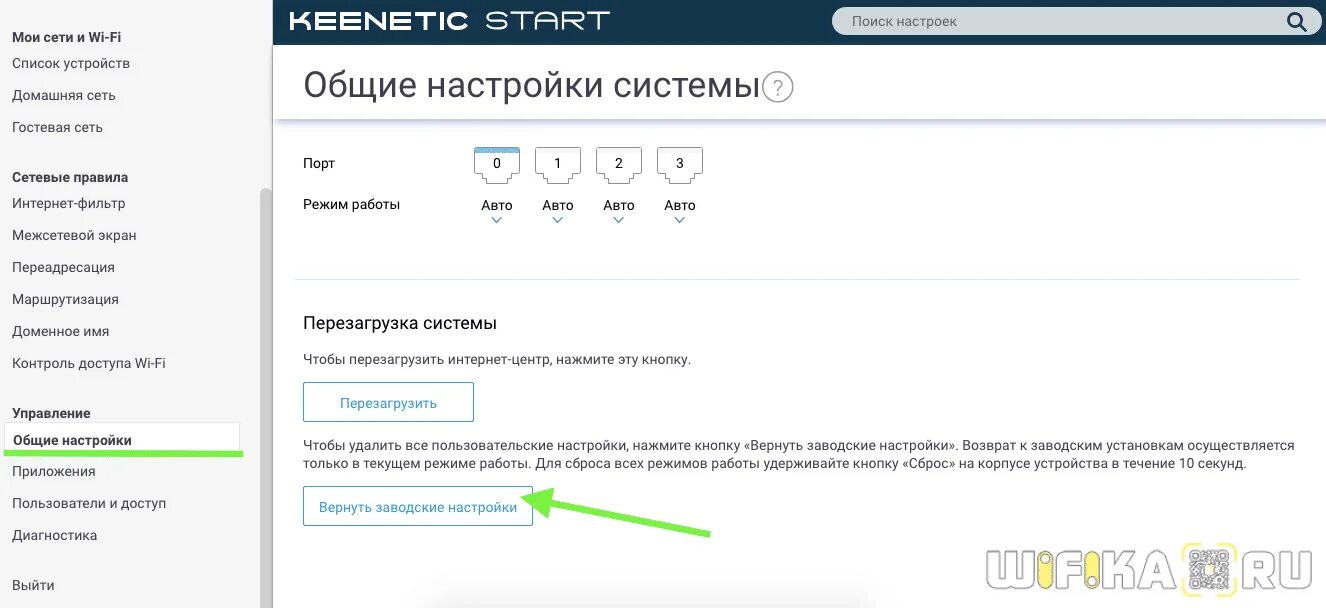1326x608 pixels.
Task: Click the Keenetic Start logo
Action: pos(449,21)
